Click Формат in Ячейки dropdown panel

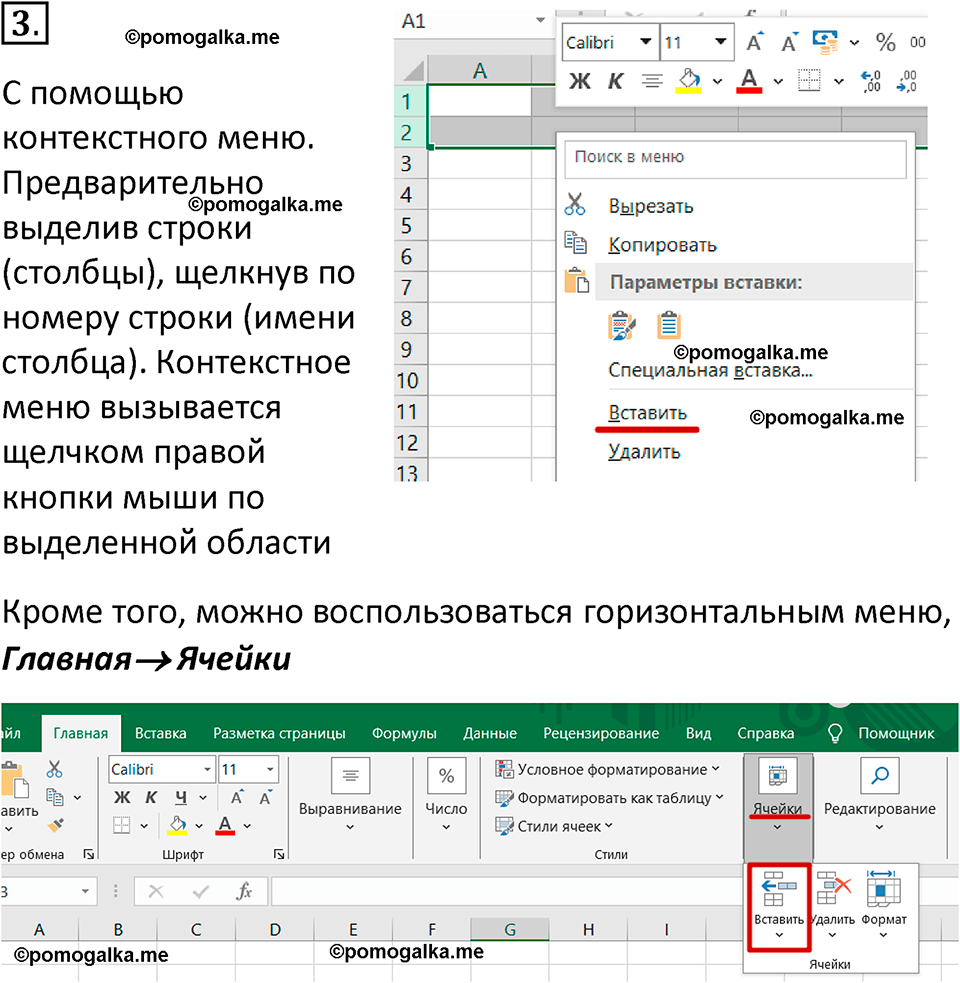884,906
